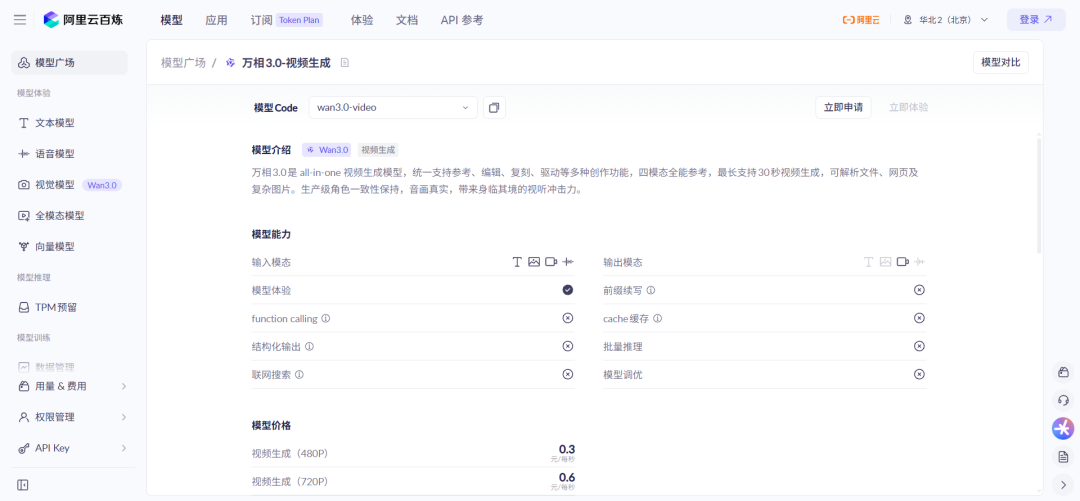Click the 登录 button

pos(1036,20)
